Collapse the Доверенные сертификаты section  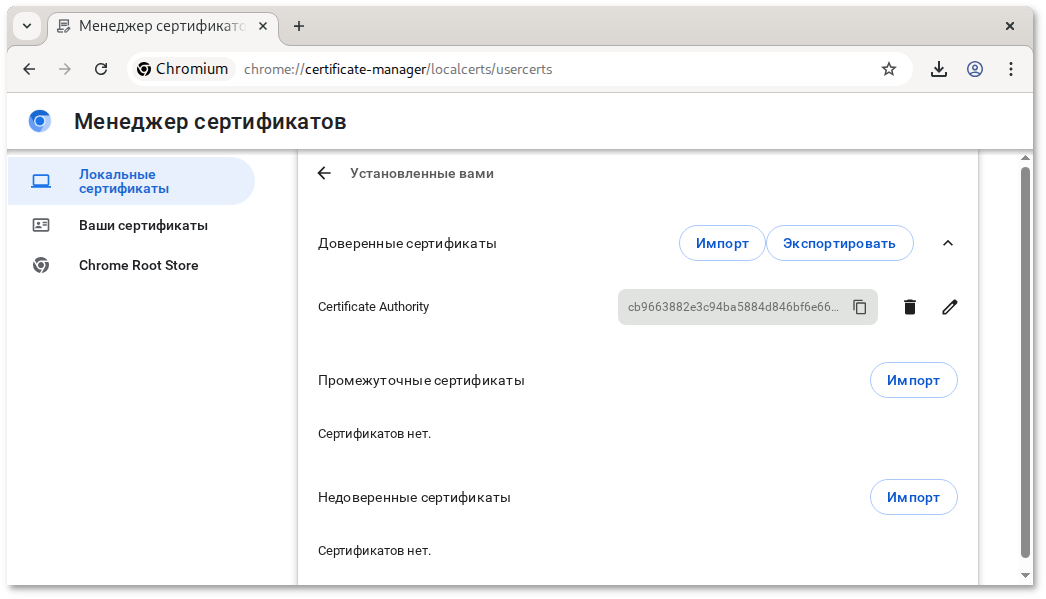coord(947,243)
